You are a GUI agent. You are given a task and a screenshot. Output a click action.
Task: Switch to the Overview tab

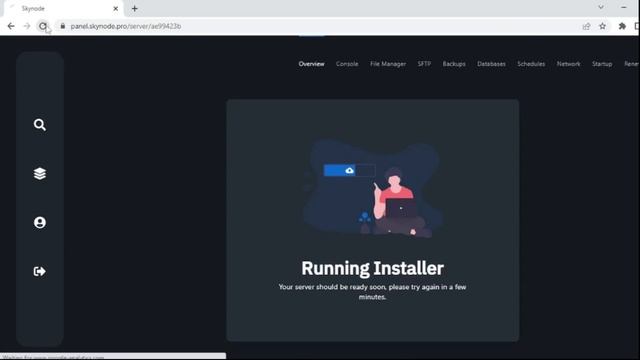coord(311,64)
